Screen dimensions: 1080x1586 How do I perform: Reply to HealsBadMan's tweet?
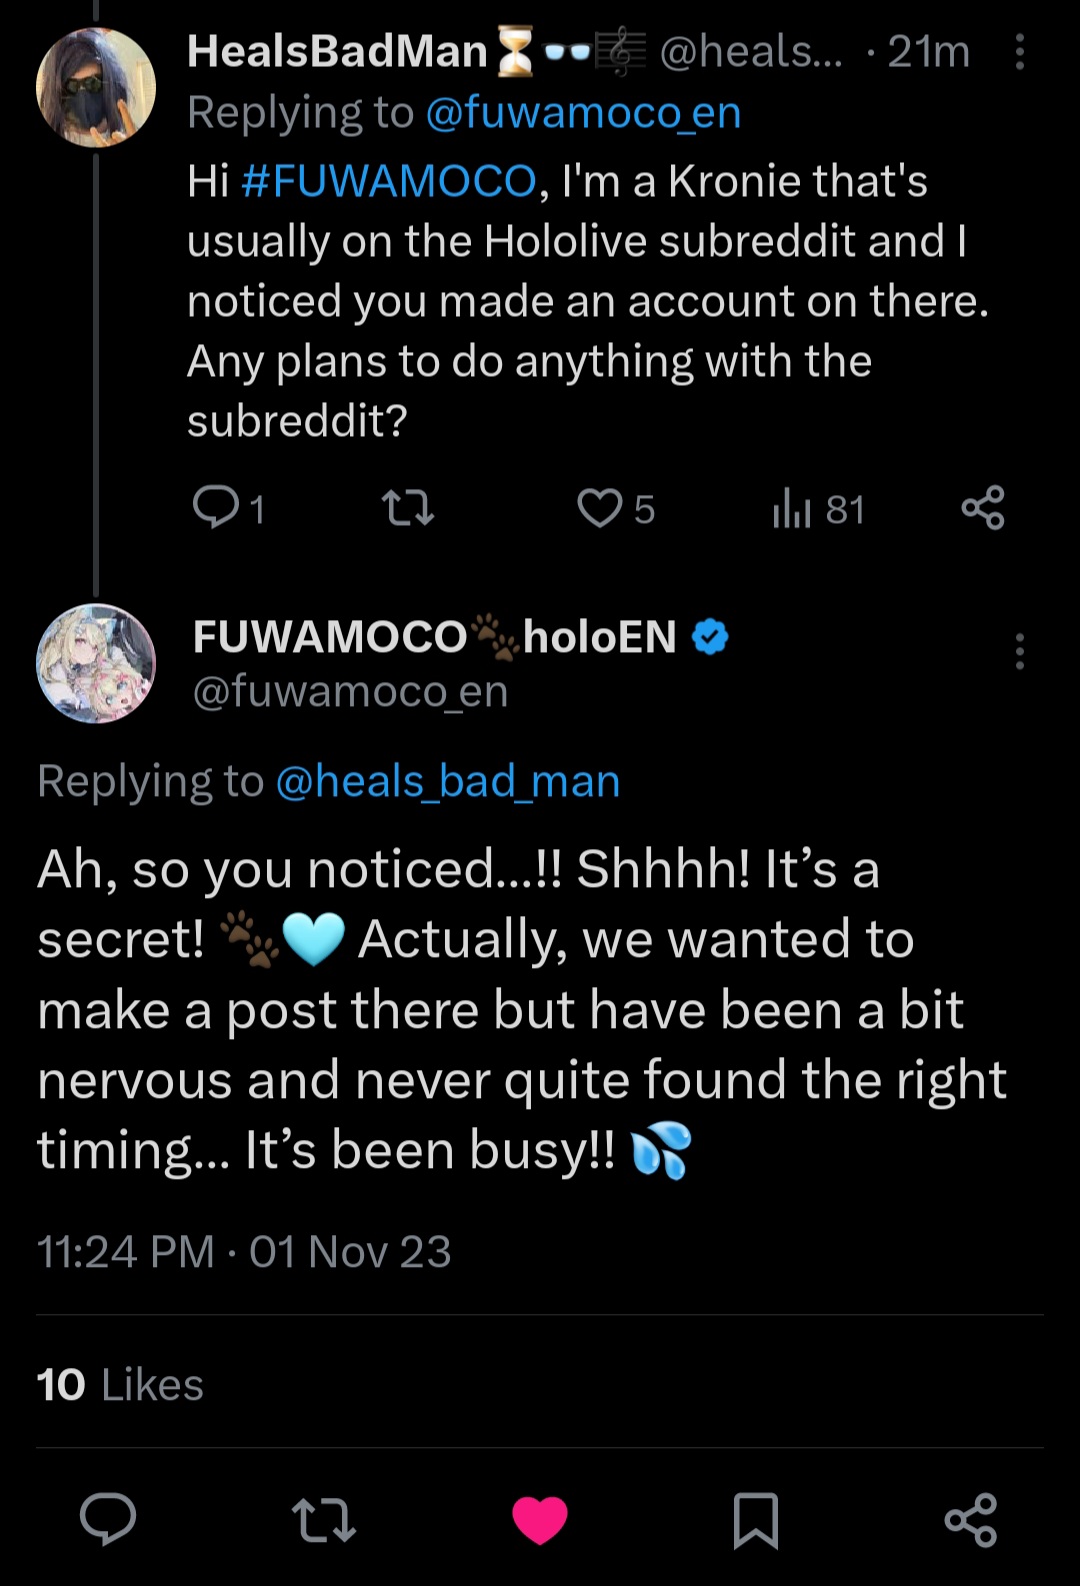[x=216, y=508]
